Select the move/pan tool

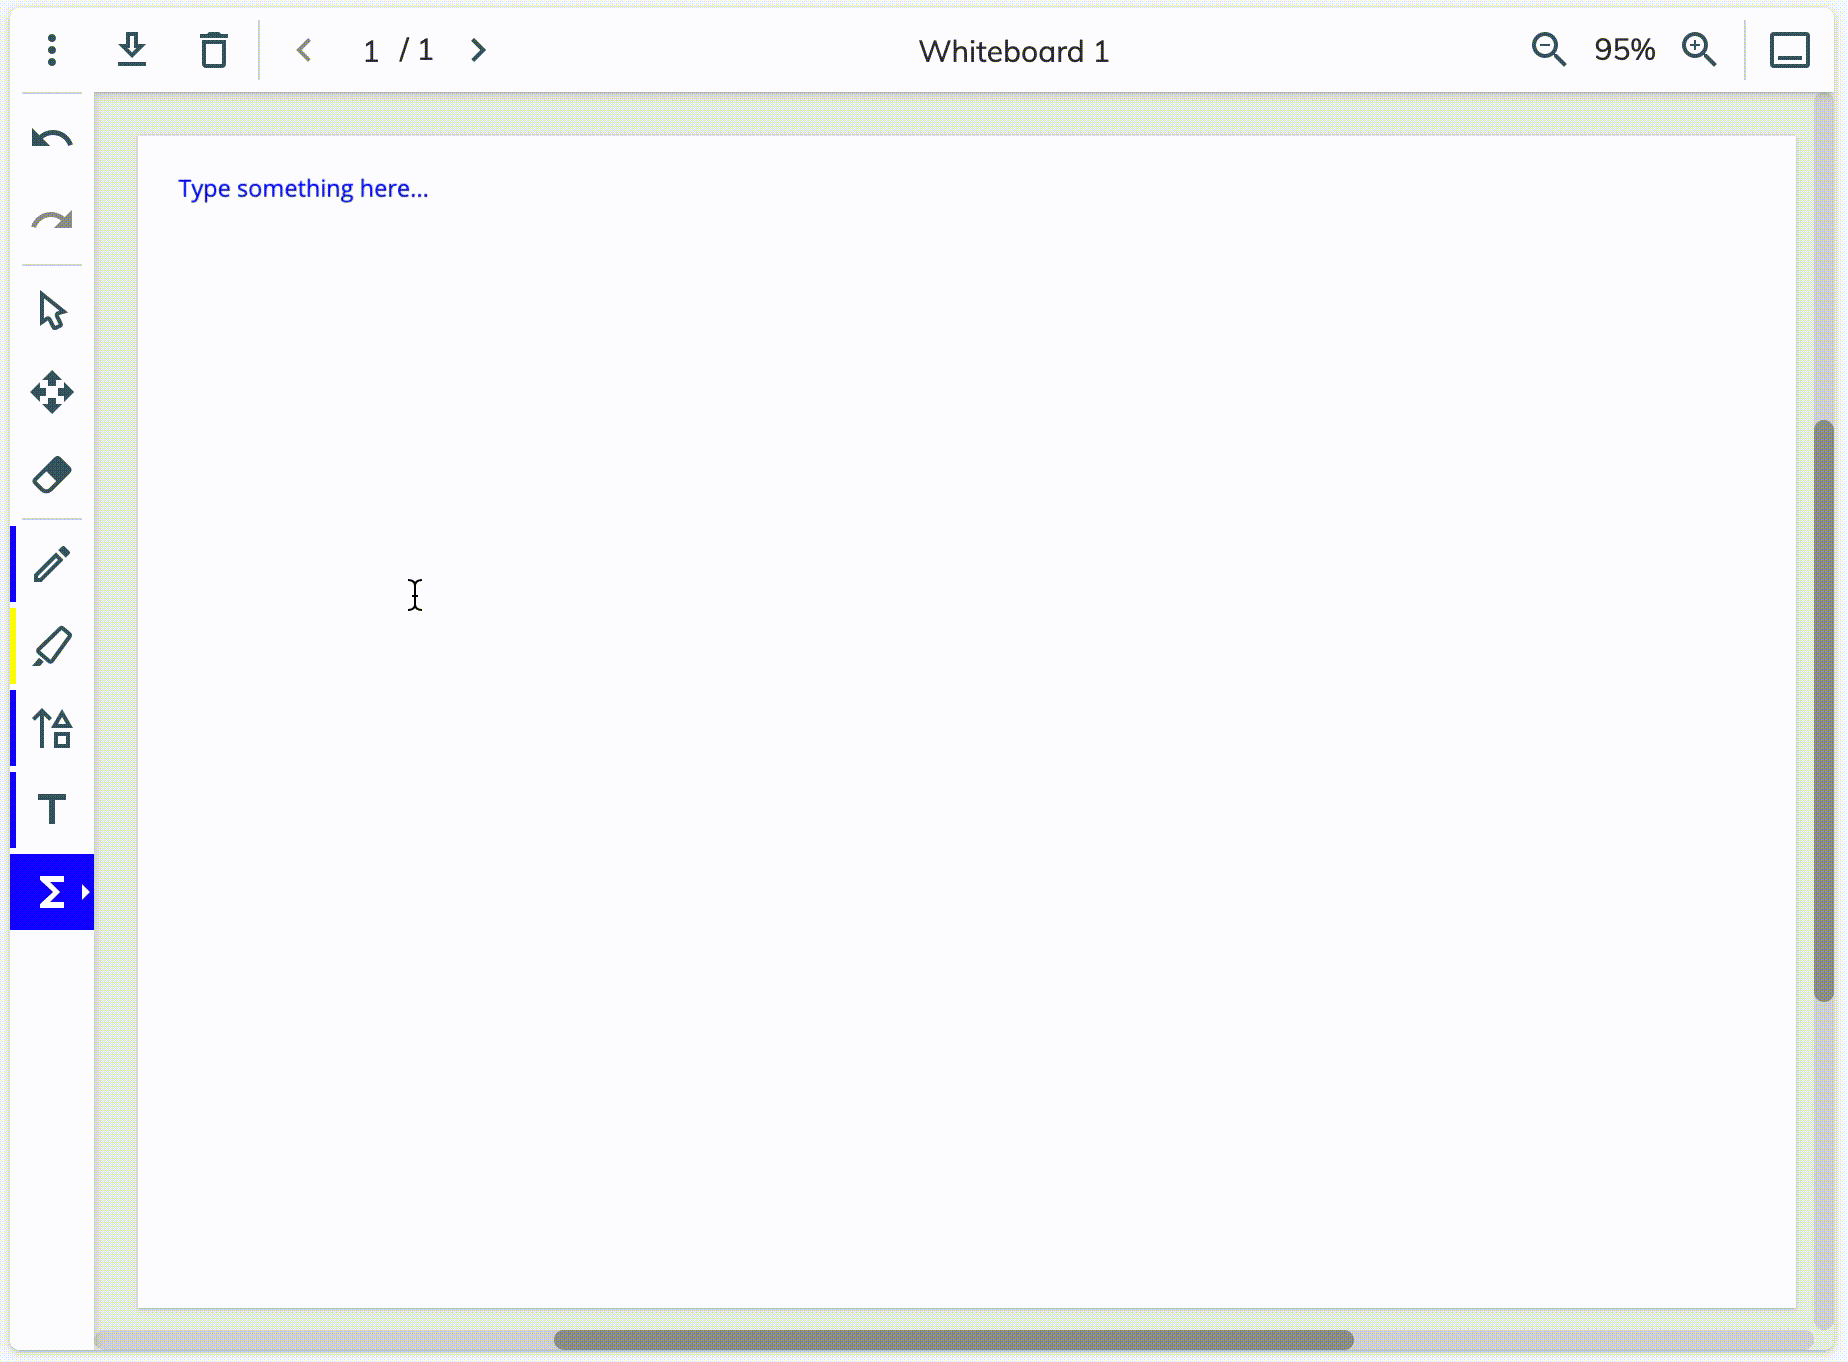click(52, 392)
